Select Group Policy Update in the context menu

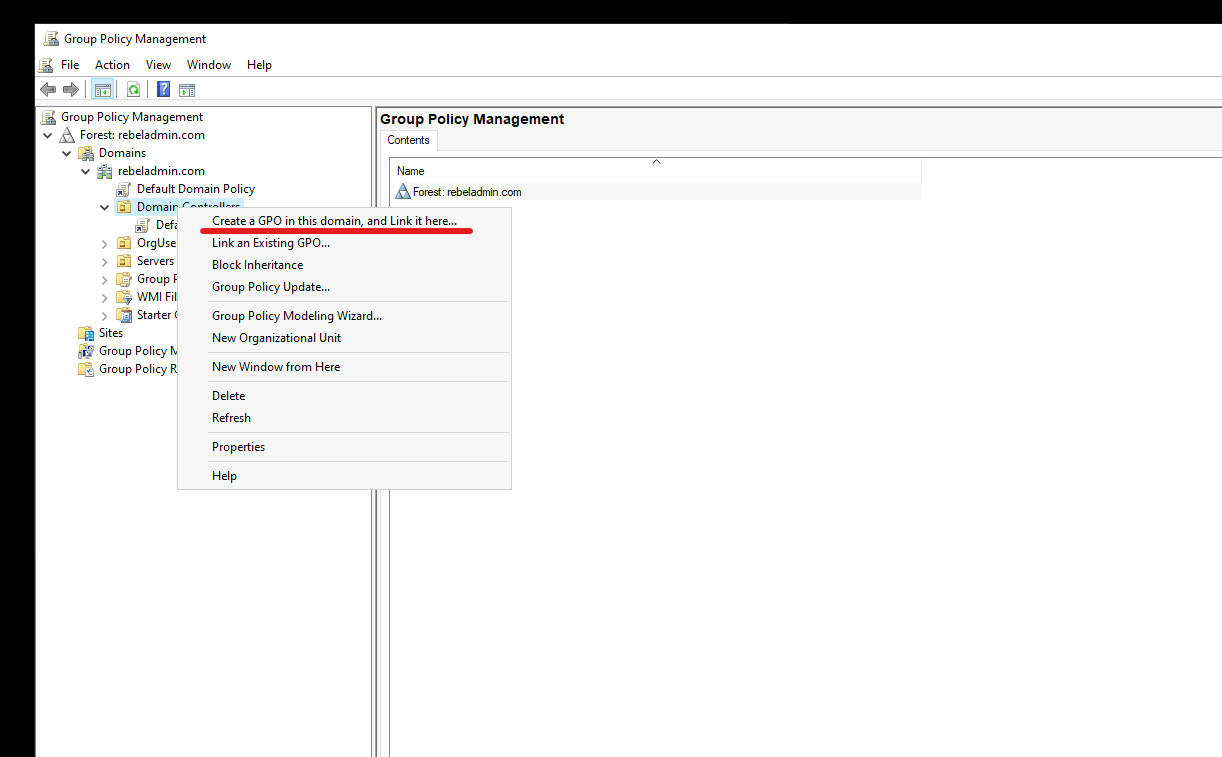[344, 287]
